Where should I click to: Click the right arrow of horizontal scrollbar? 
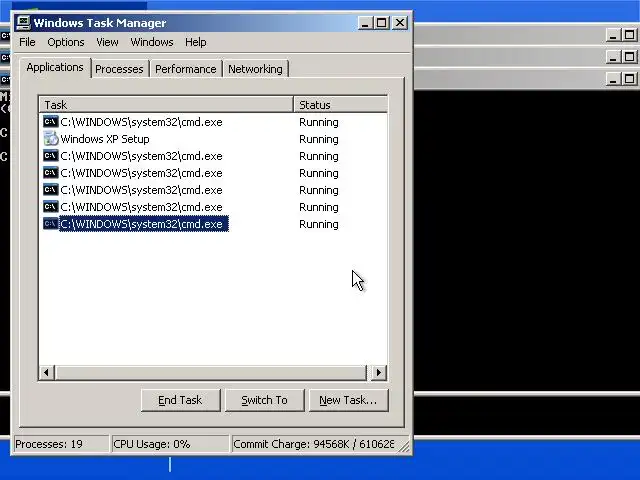[378, 372]
